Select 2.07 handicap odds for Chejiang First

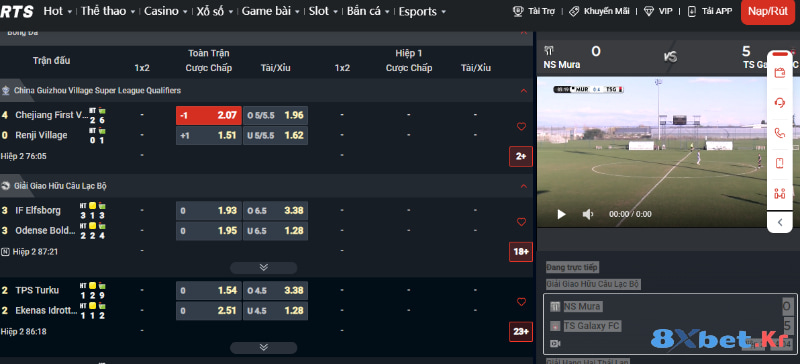(209, 115)
